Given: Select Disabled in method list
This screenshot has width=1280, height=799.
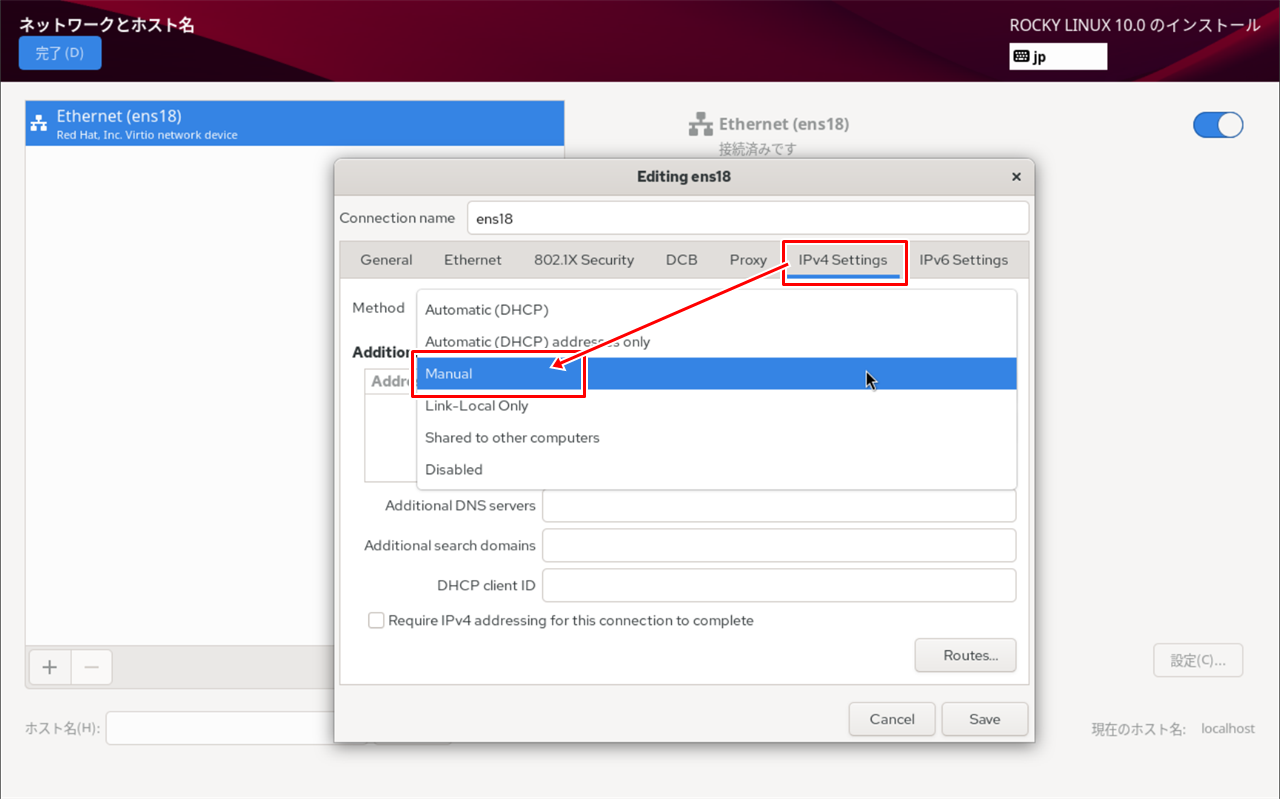Looking at the screenshot, I should tap(454, 470).
